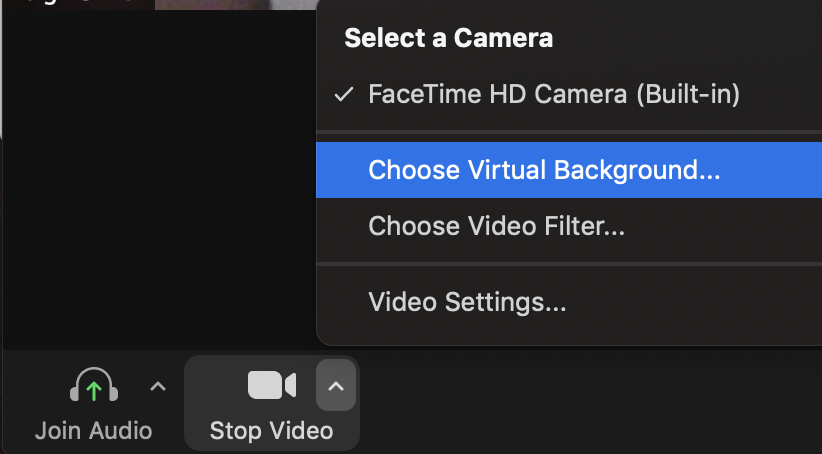The width and height of the screenshot is (822, 454).
Task: Click the green arrow inside the headphones icon
Action: click(94, 391)
